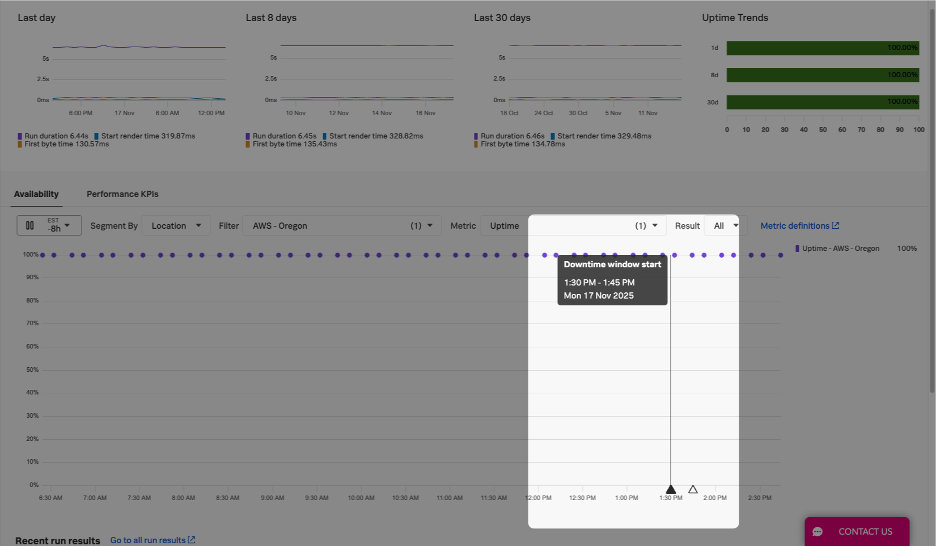The width and height of the screenshot is (936, 546).
Task: Click external link icon beside Go to all run results
Action: point(192,540)
